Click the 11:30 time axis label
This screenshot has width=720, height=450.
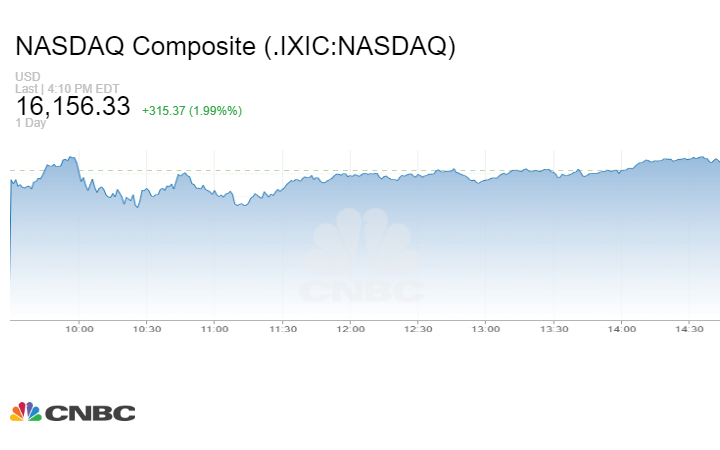[x=283, y=329]
